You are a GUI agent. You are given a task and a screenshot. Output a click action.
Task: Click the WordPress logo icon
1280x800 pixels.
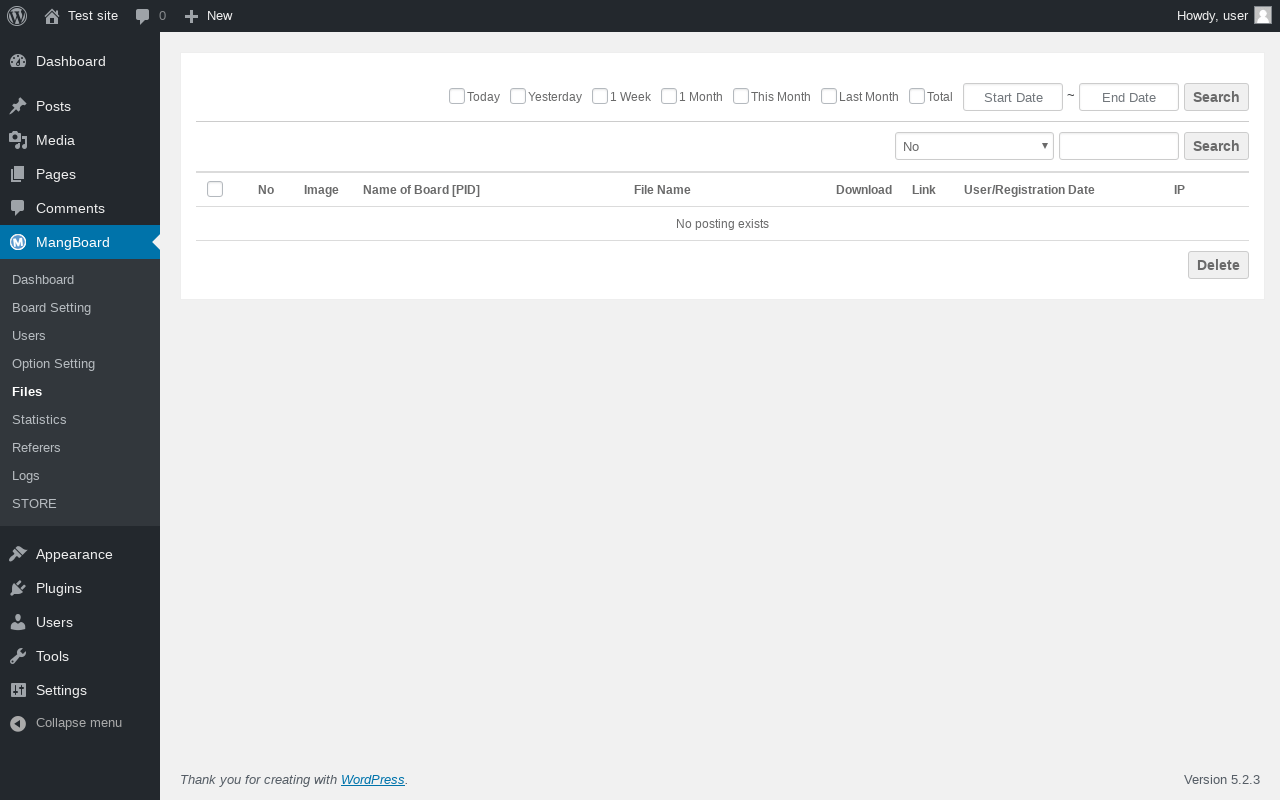(x=17, y=16)
